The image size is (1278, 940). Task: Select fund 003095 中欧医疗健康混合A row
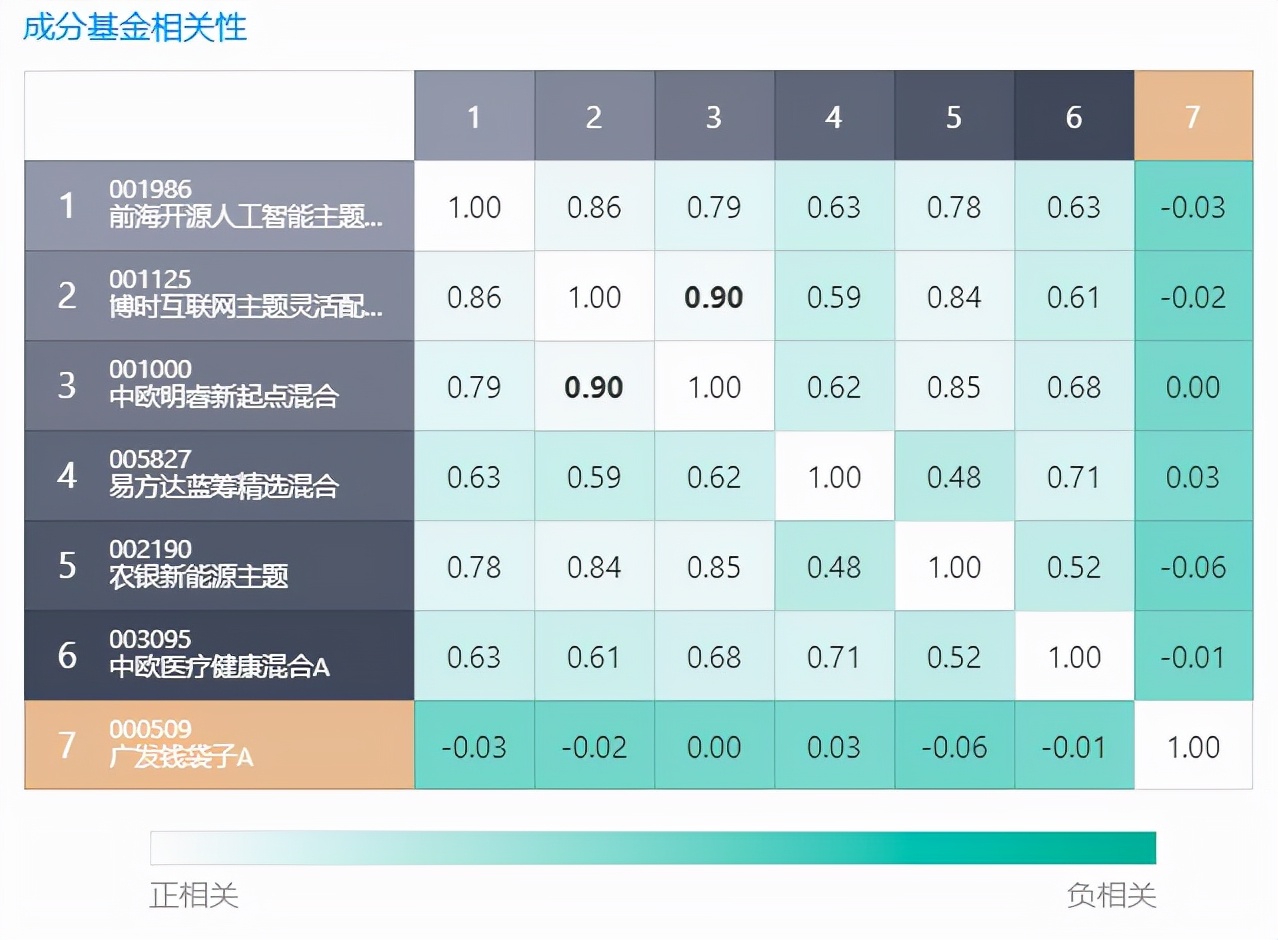coord(220,656)
